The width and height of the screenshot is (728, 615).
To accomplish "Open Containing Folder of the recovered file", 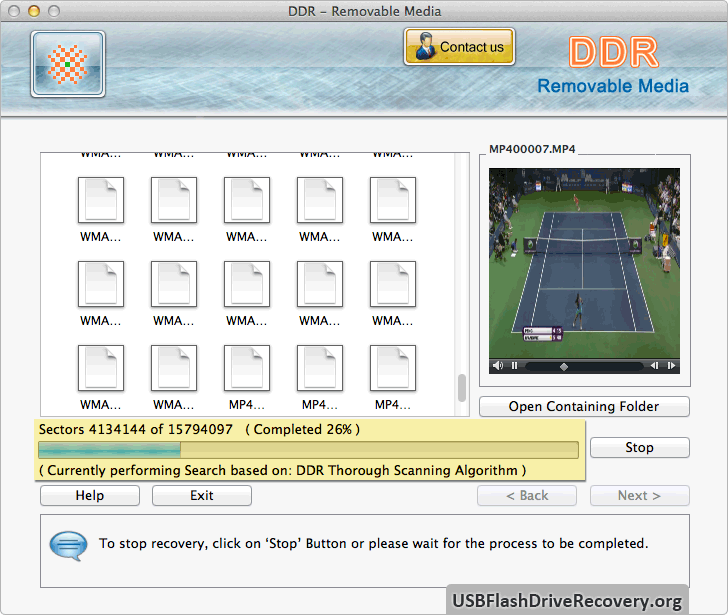I will pyautogui.click(x=584, y=407).
